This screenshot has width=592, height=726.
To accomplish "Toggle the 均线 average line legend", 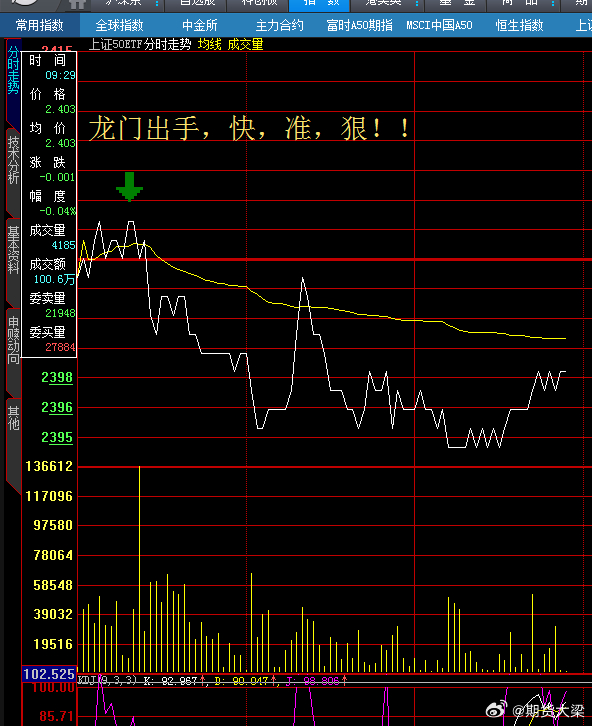I will [x=209, y=45].
